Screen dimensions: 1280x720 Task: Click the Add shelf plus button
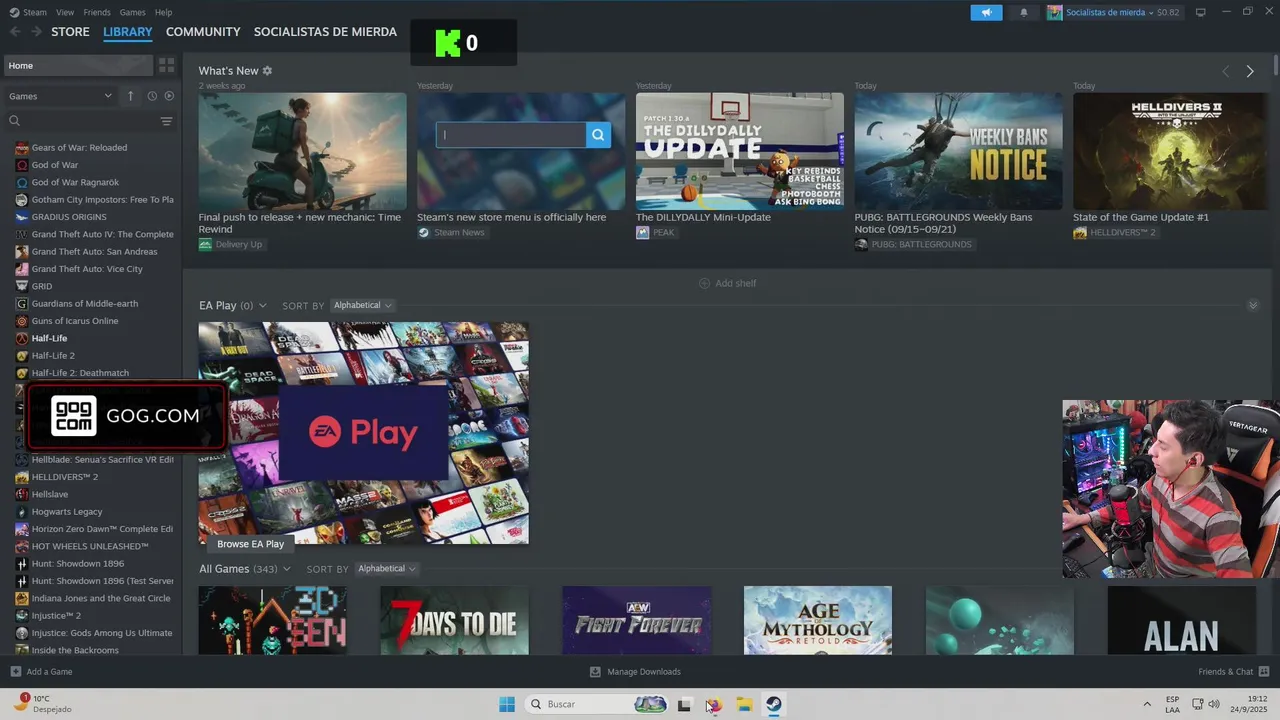tap(704, 283)
